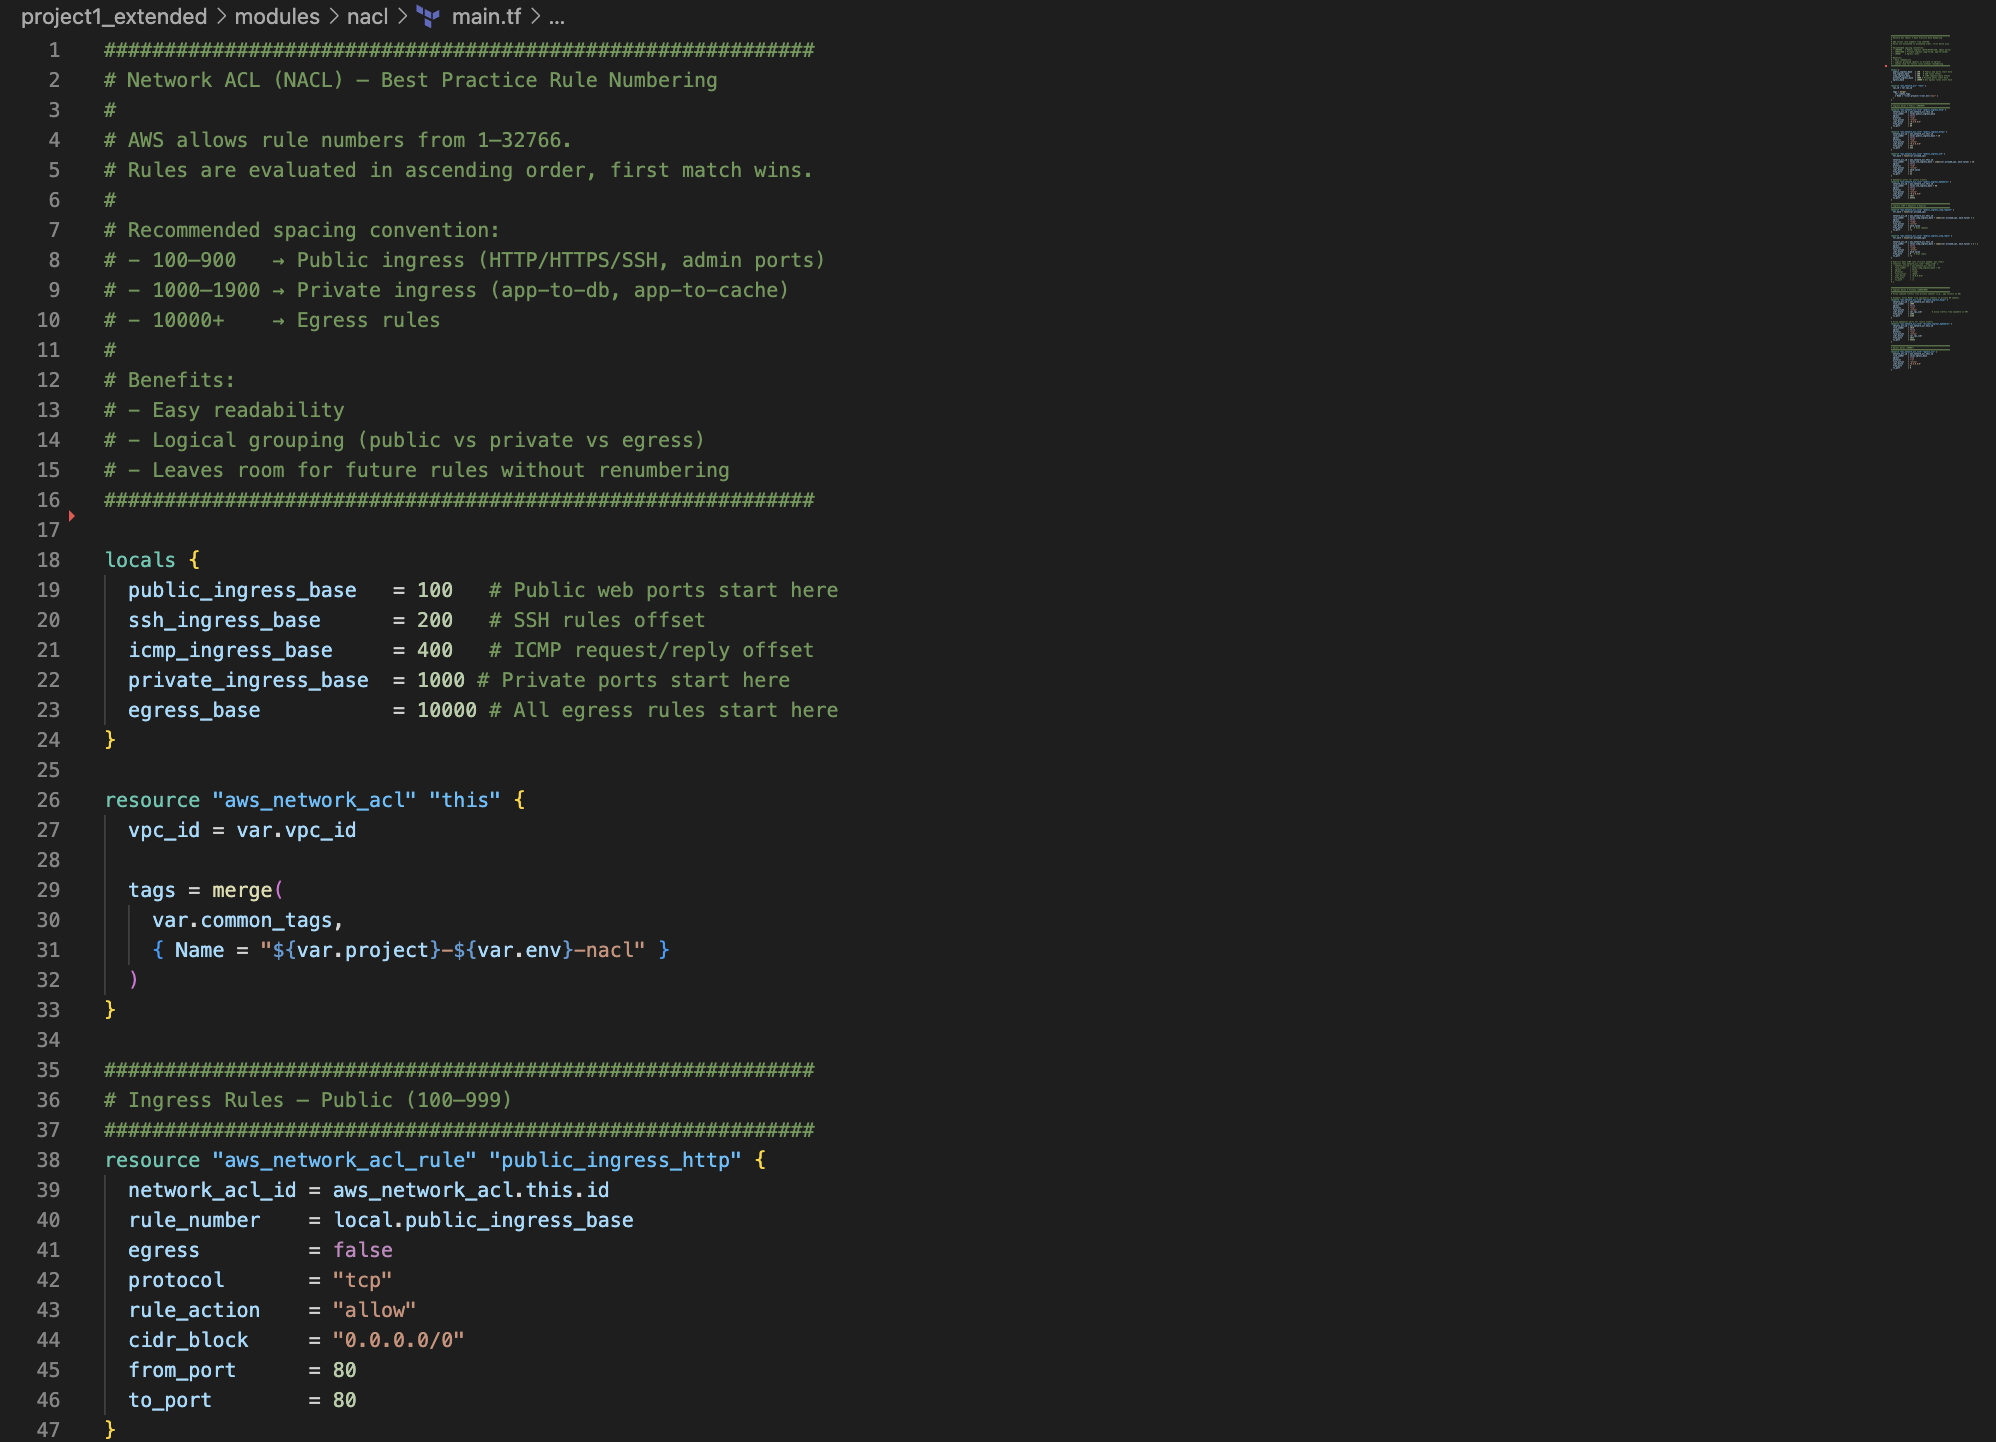The height and width of the screenshot is (1442, 1996).
Task: Expand the breadcrumb ellipsis symbol list
Action: (557, 17)
